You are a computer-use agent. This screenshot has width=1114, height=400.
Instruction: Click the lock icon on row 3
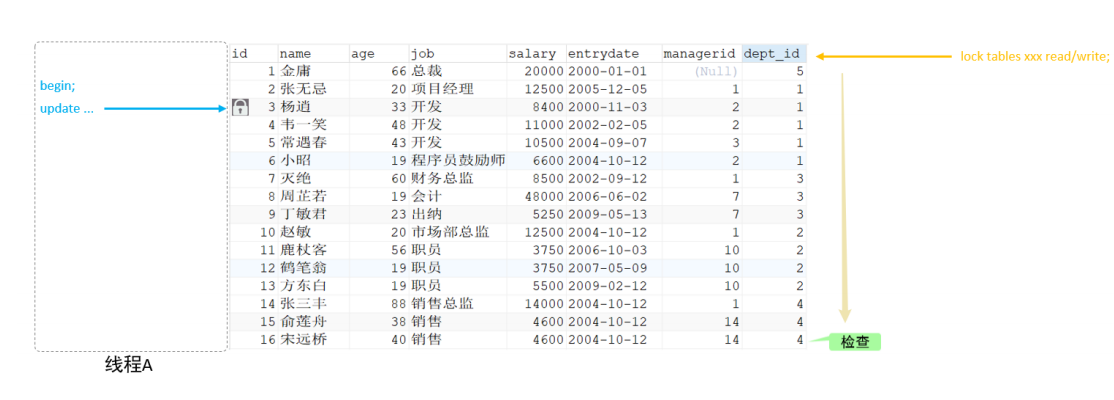pos(241,108)
